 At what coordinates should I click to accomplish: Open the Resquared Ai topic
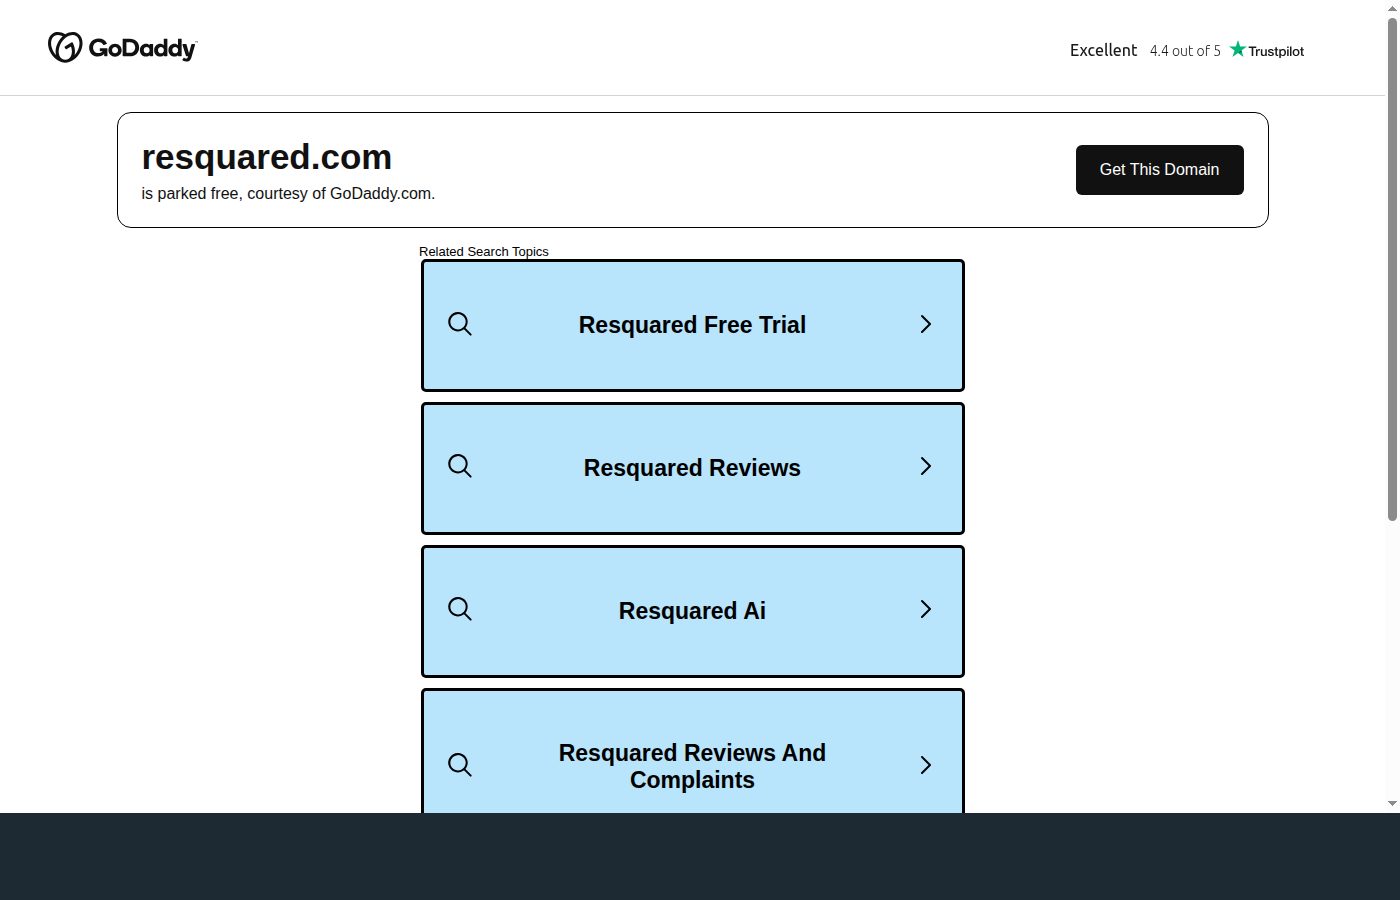point(693,611)
